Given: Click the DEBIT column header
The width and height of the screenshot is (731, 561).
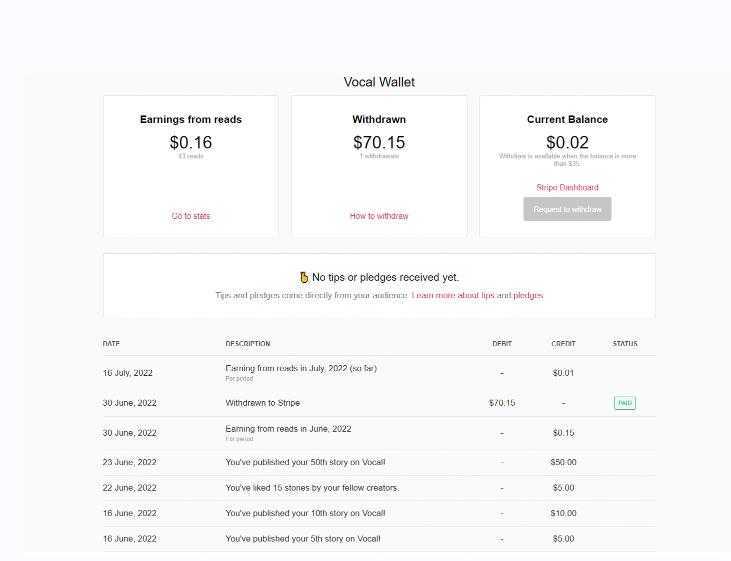Looking at the screenshot, I should (502, 344).
